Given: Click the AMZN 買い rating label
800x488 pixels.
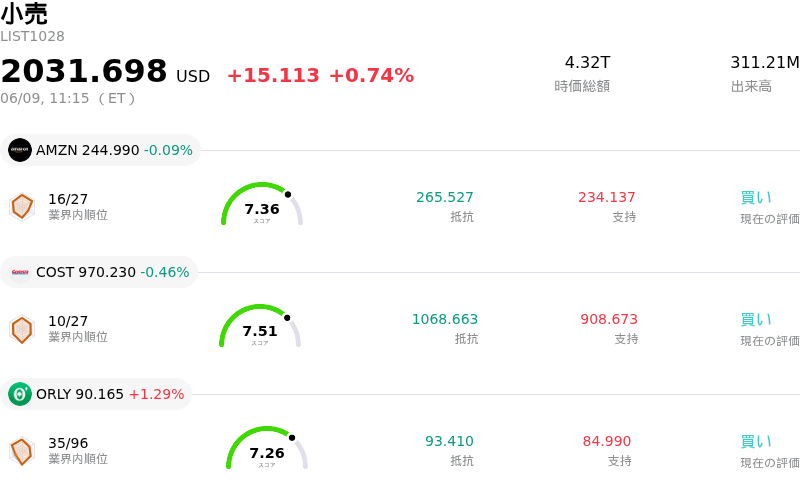Looking at the screenshot, I should tap(756, 198).
